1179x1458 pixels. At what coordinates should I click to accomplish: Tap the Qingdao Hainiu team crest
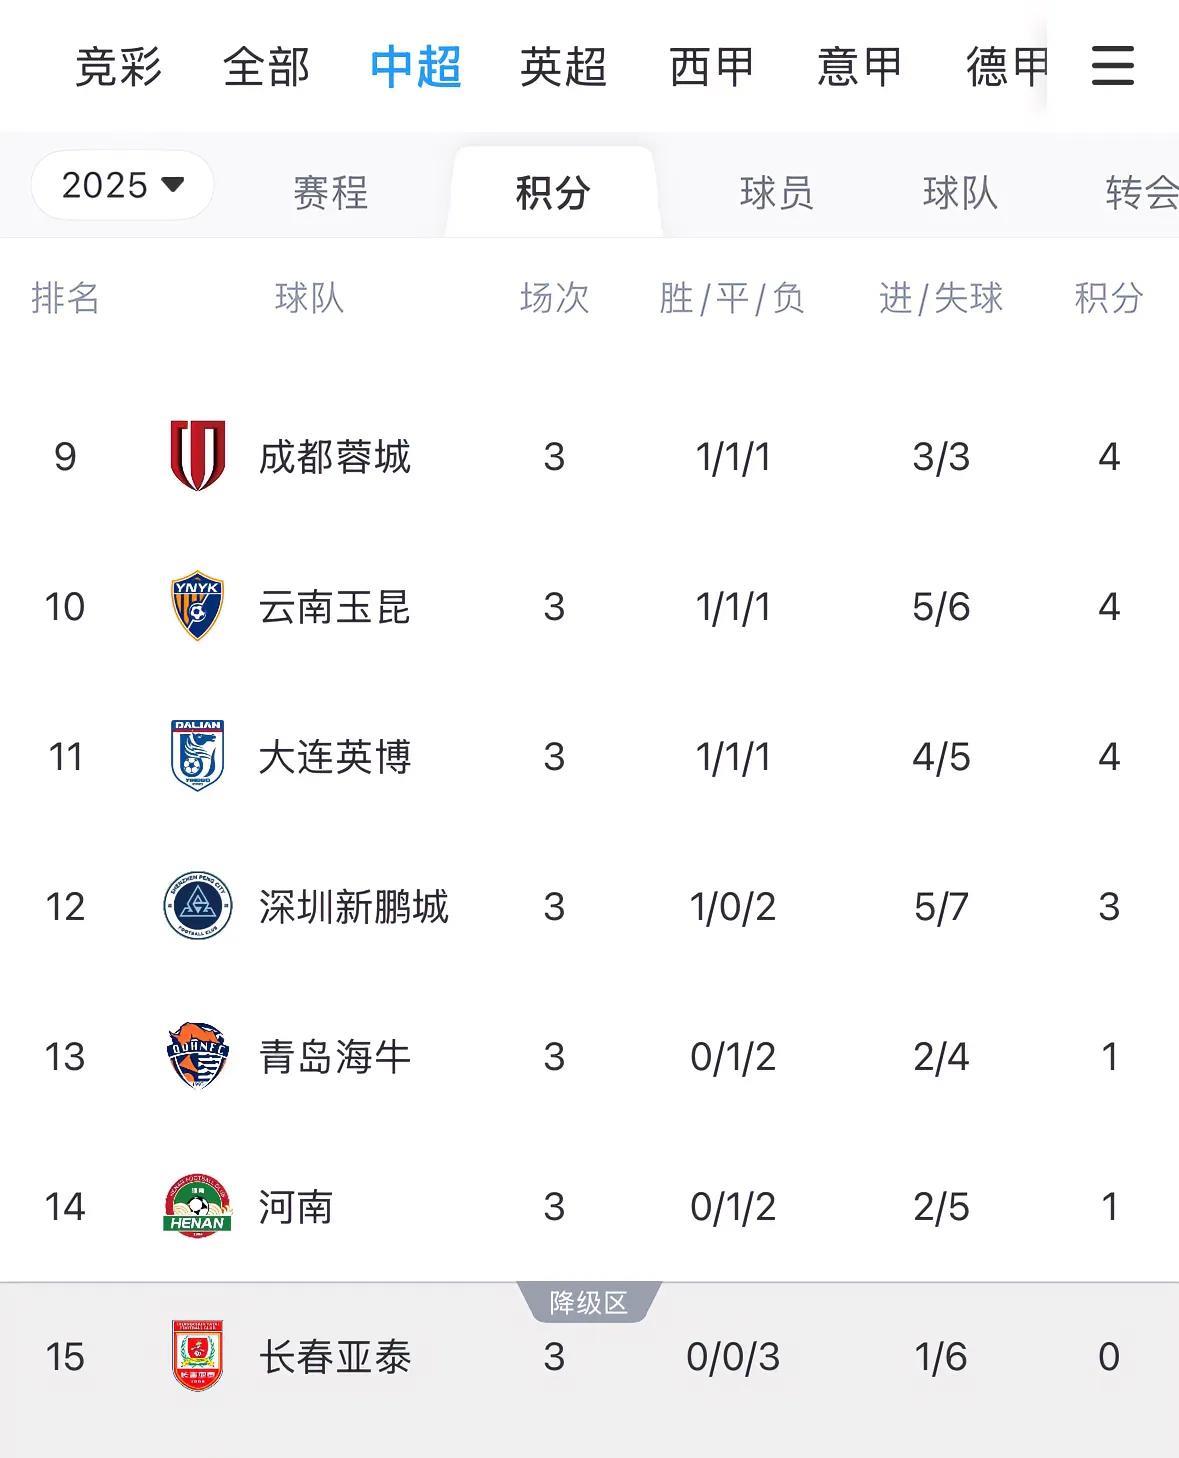click(197, 1056)
